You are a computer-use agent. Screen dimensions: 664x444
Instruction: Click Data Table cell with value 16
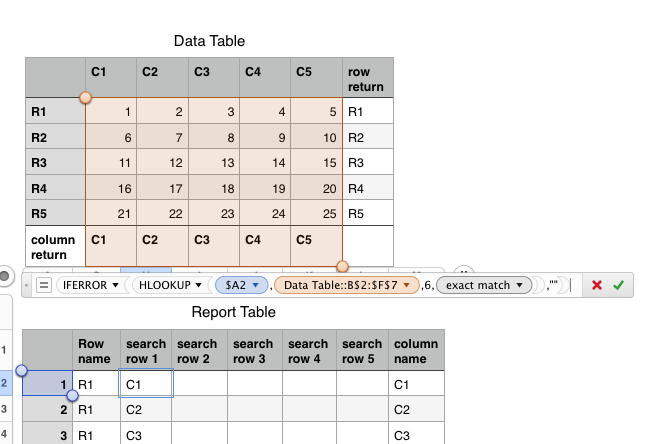pyautogui.click(x=111, y=187)
